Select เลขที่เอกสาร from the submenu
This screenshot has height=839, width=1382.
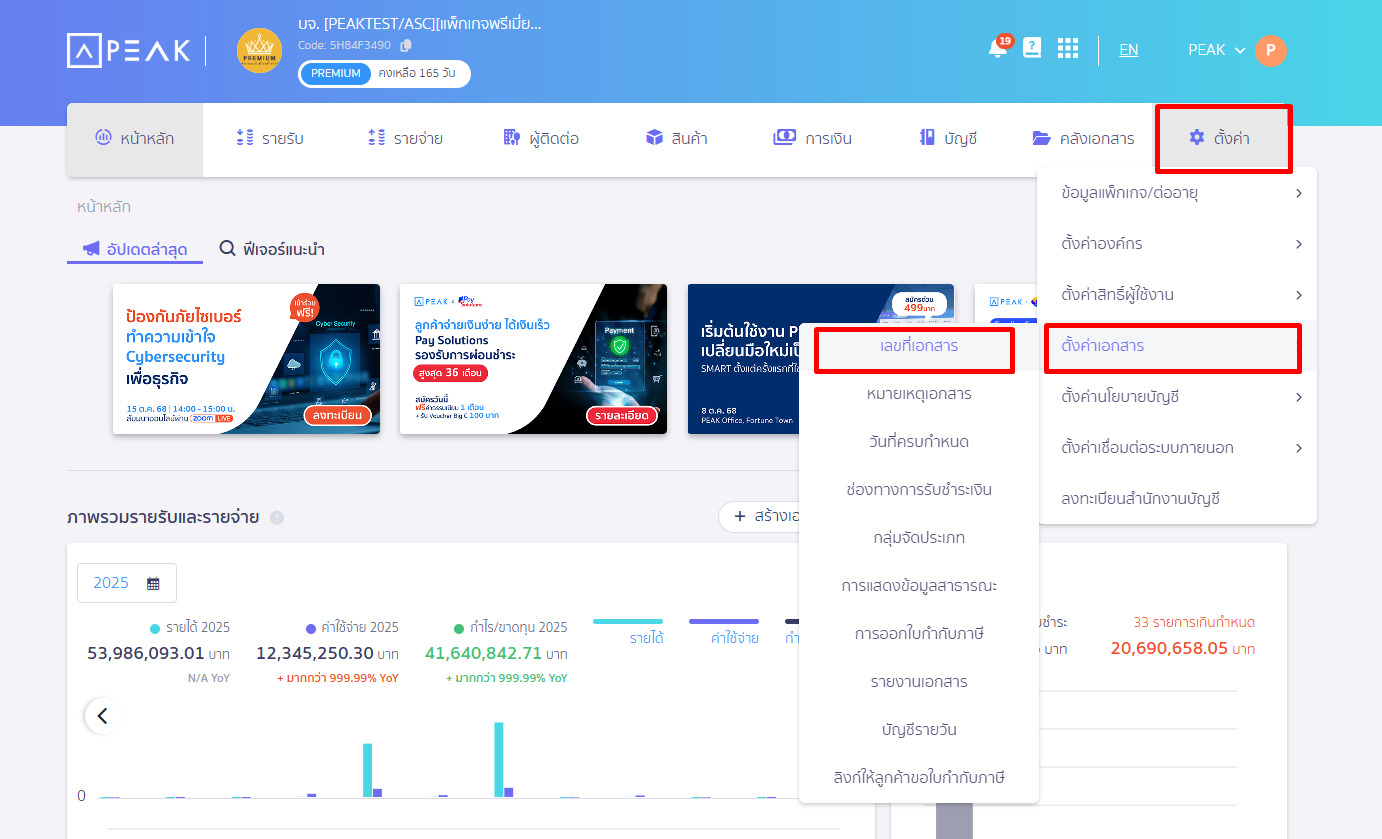pos(912,346)
